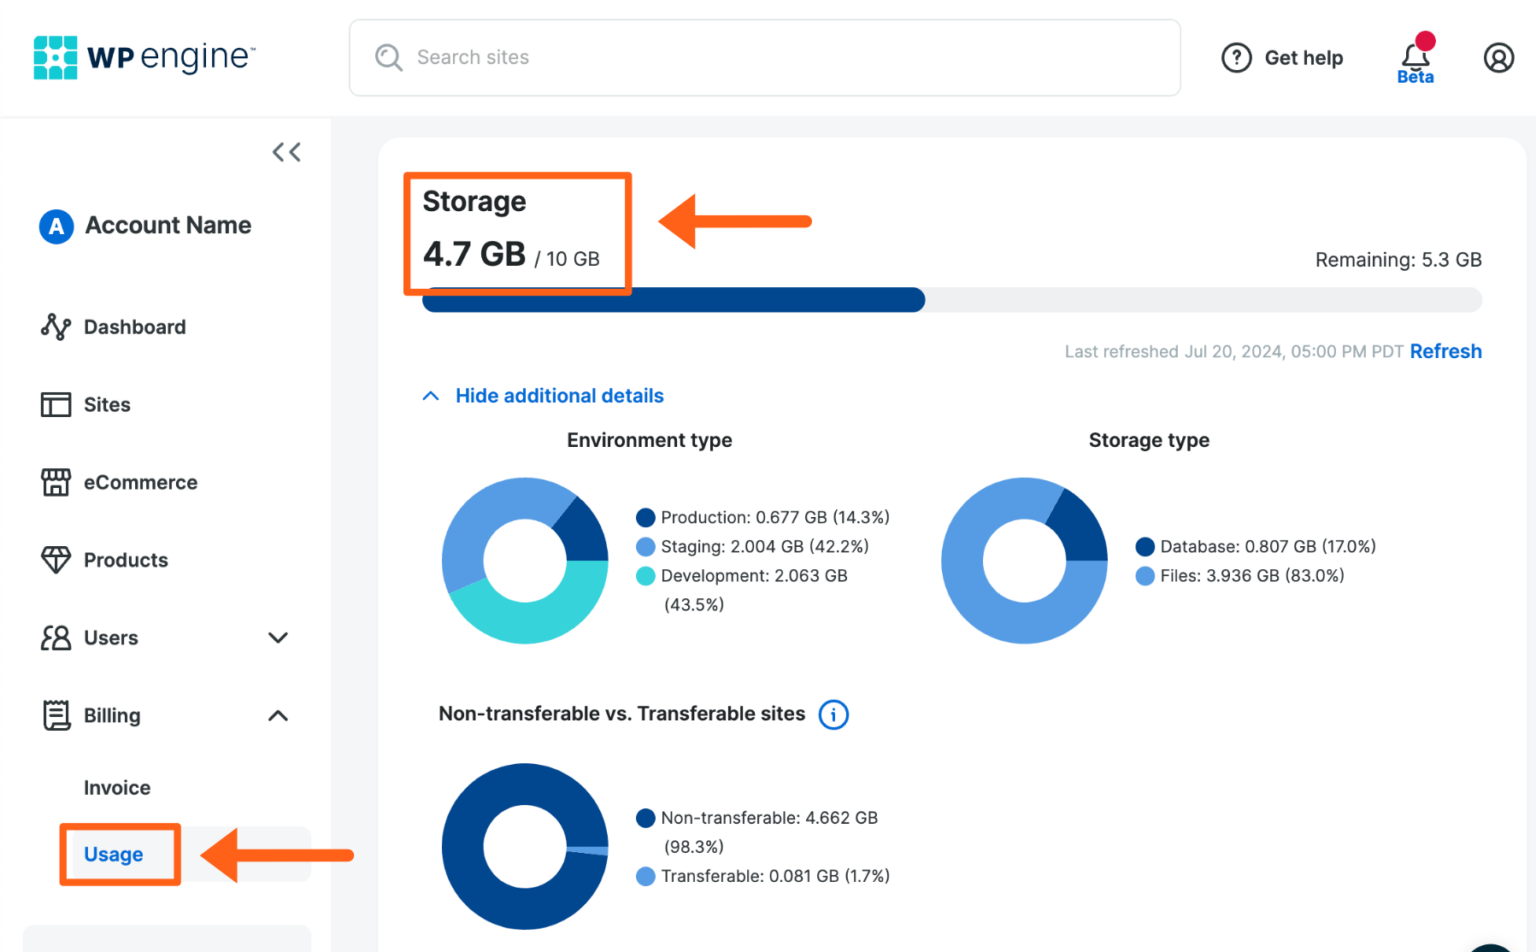Collapse the sidebar with the double chevrons

pyautogui.click(x=286, y=151)
